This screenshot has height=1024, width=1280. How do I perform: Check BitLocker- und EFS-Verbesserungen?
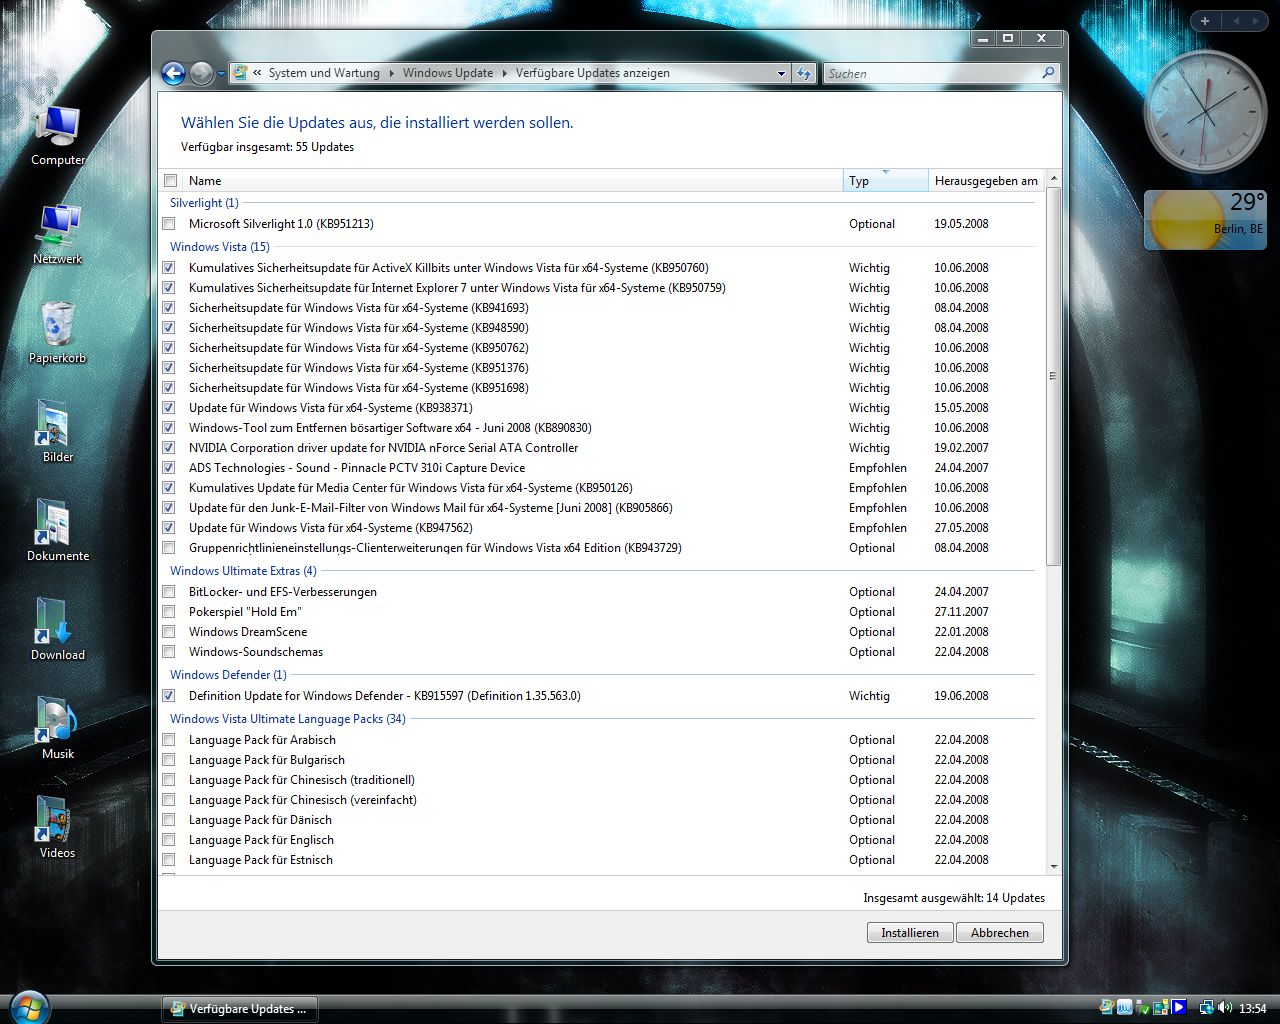point(169,592)
